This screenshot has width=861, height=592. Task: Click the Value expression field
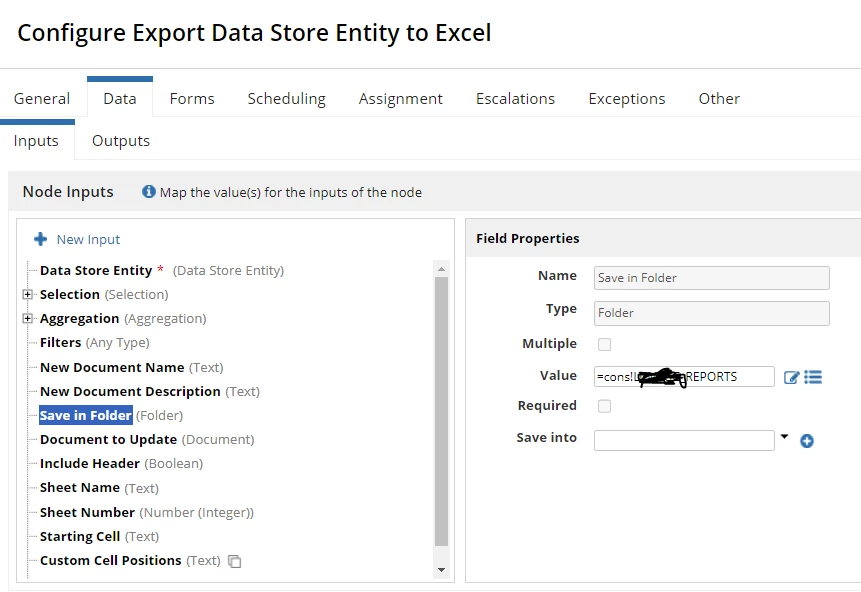click(684, 377)
